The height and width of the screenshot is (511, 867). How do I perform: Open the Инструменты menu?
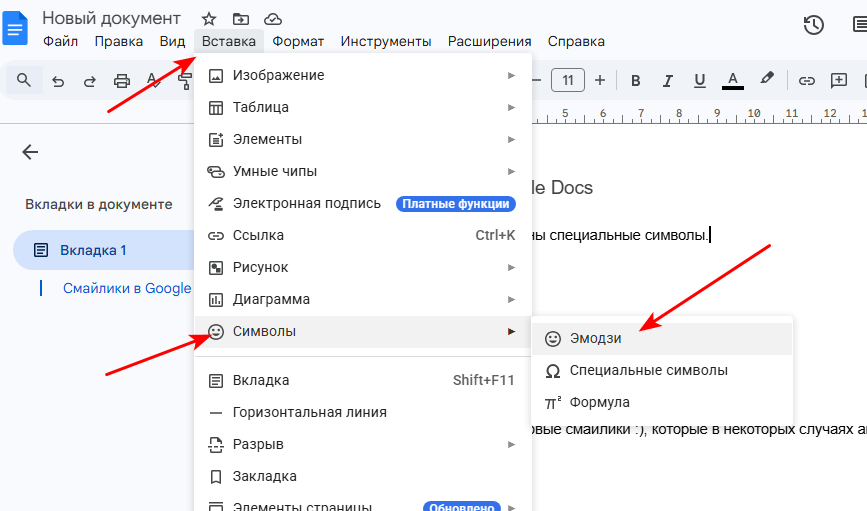click(x=385, y=41)
